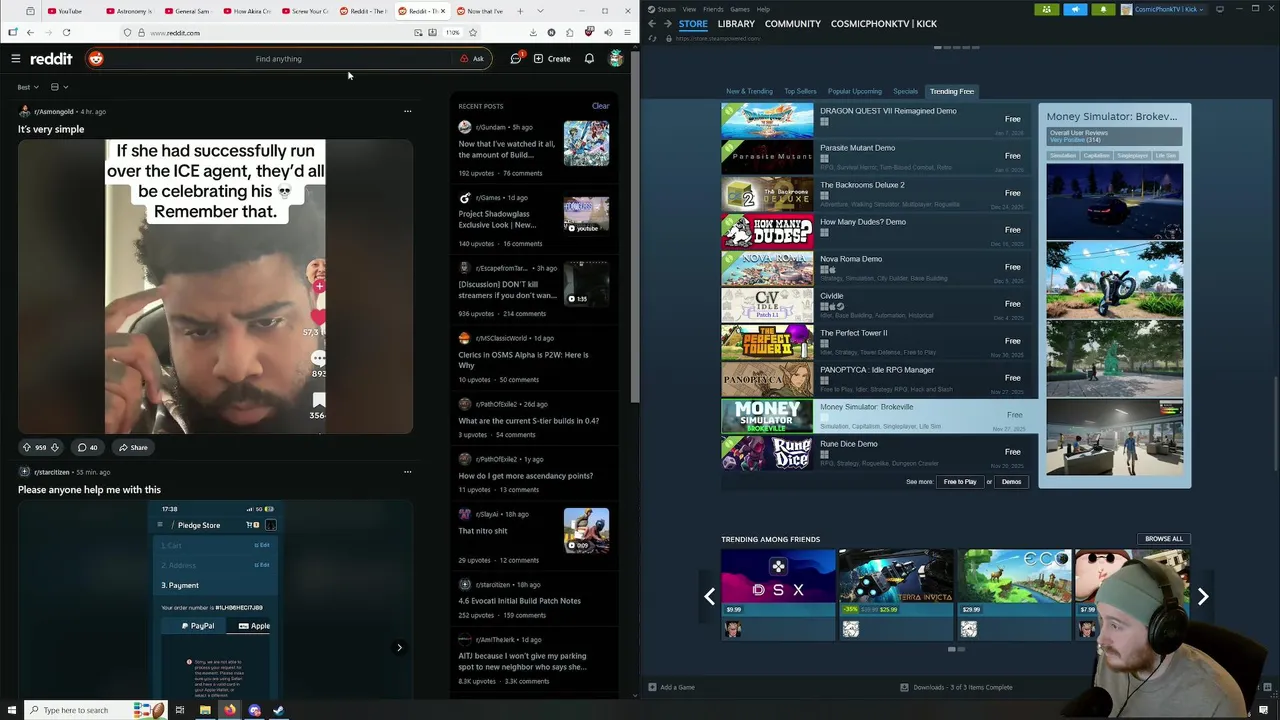1280x720 pixels.
Task: Upvote the r/Asmongold post
Action: coord(26,447)
